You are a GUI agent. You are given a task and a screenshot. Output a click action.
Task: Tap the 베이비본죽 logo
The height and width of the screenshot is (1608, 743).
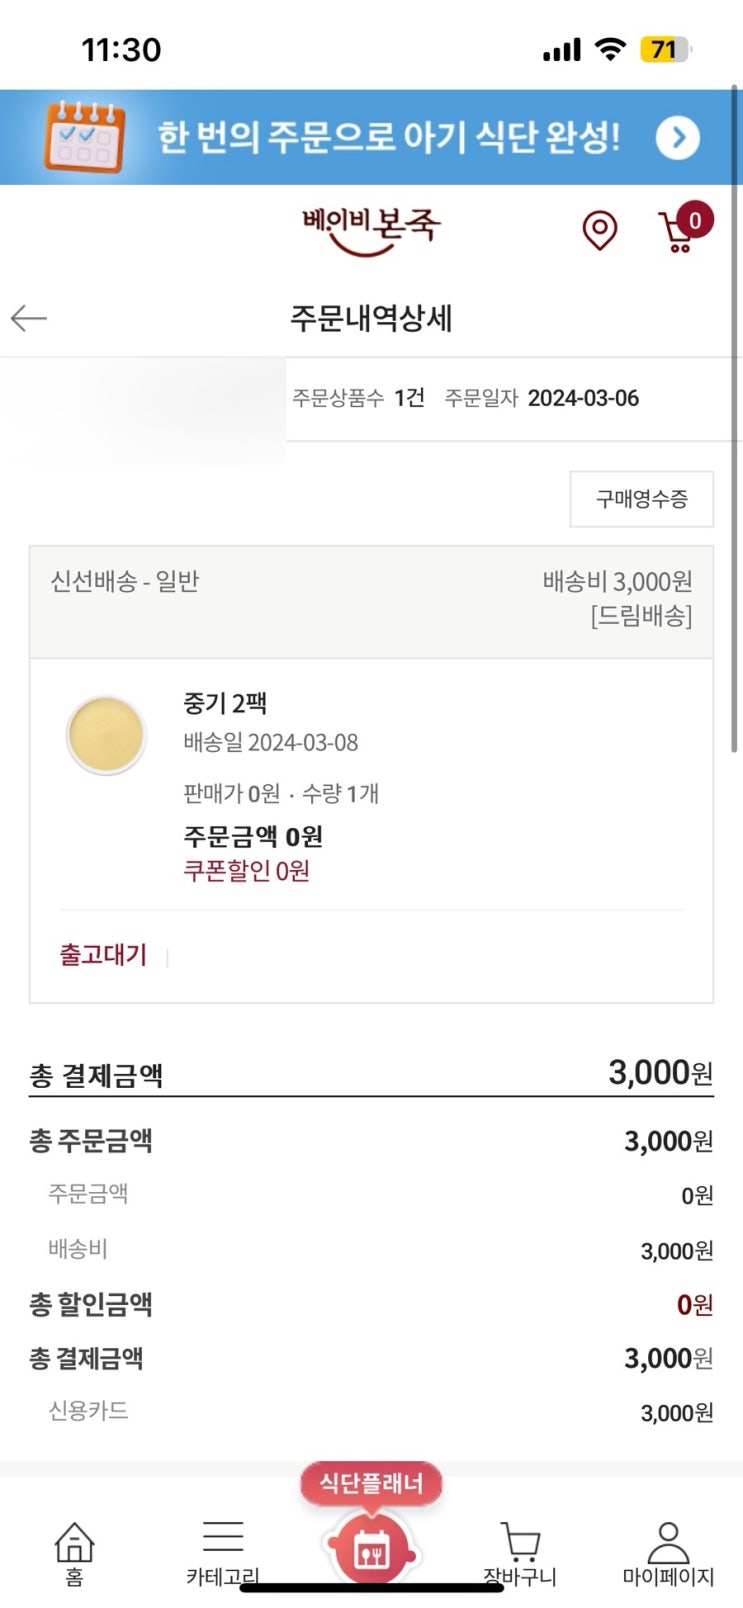click(371, 230)
